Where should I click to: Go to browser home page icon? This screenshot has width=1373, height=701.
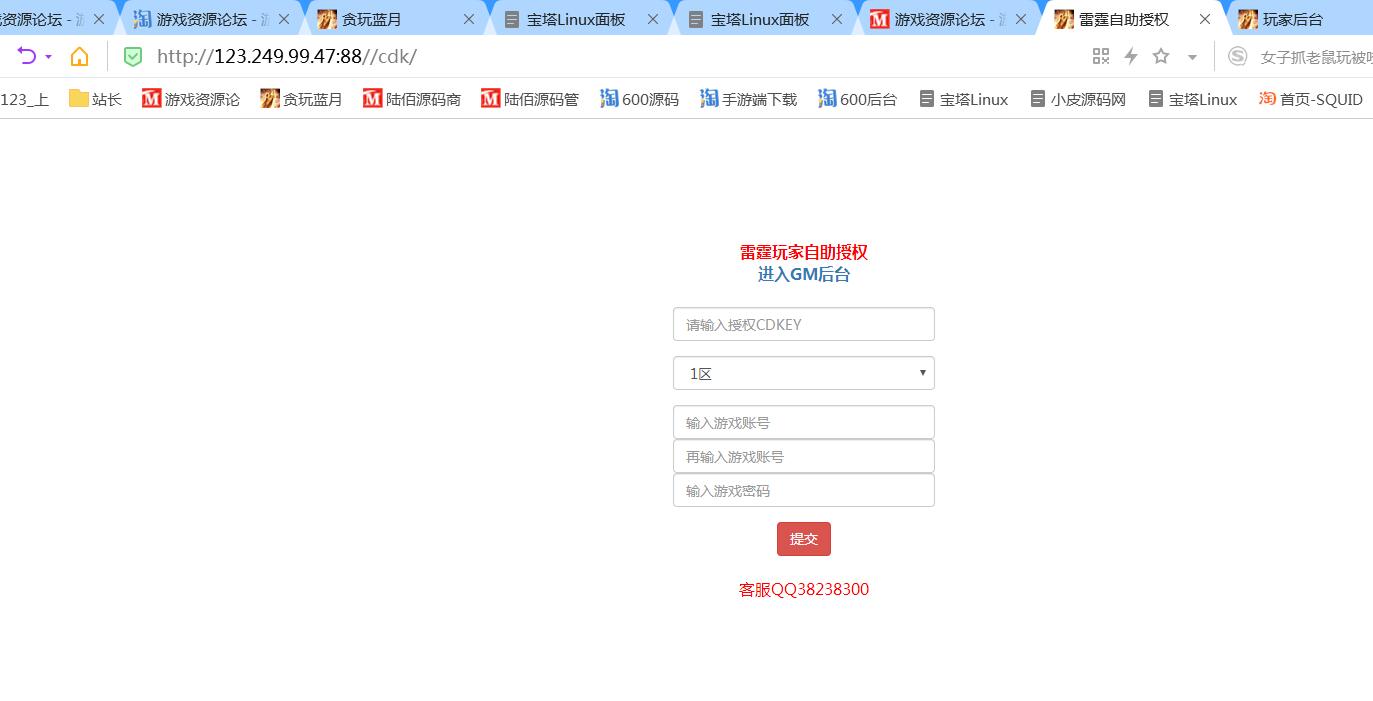pyautogui.click(x=79, y=56)
